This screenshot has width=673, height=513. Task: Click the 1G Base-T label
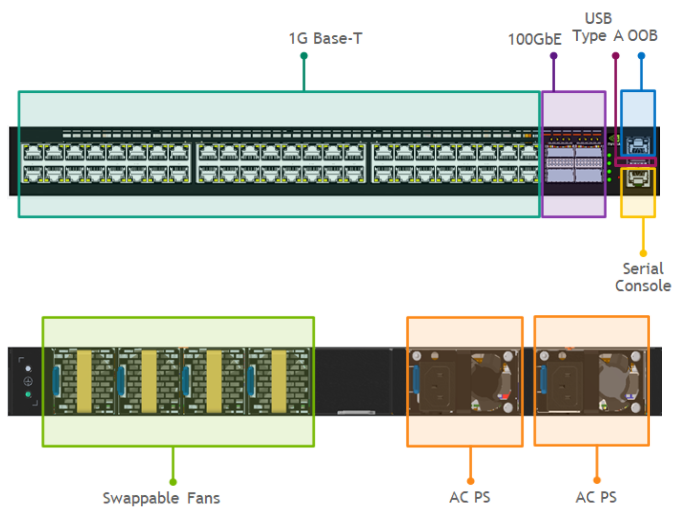click(304, 38)
